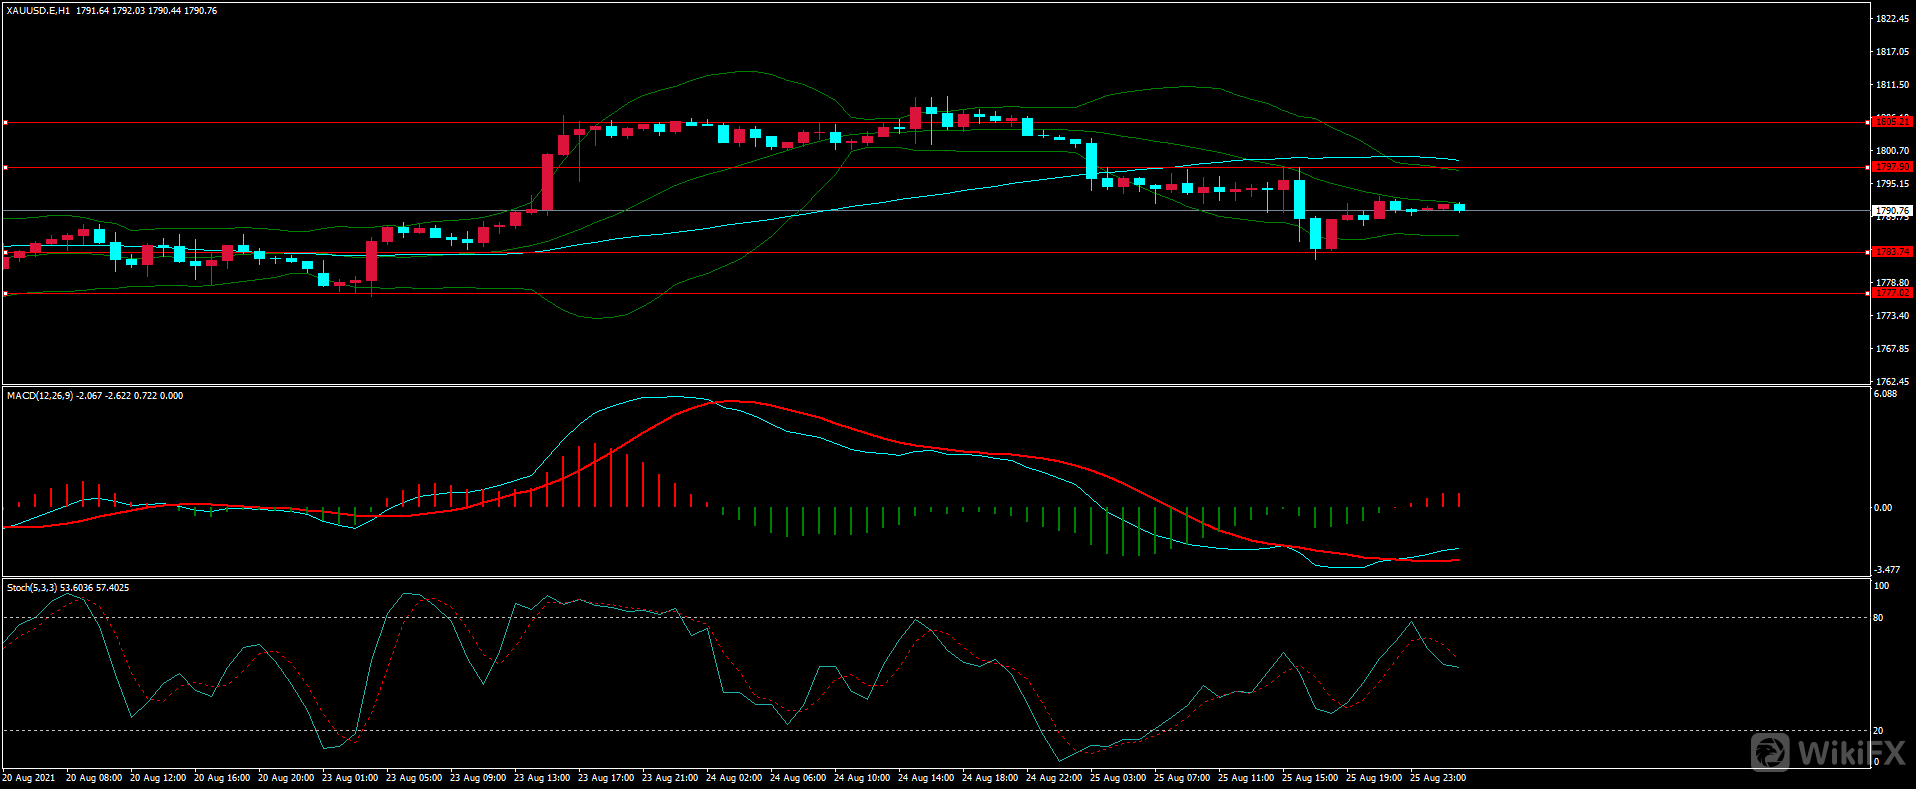
Task: Click the 1762.45 price scale label
Action: pos(1892,382)
